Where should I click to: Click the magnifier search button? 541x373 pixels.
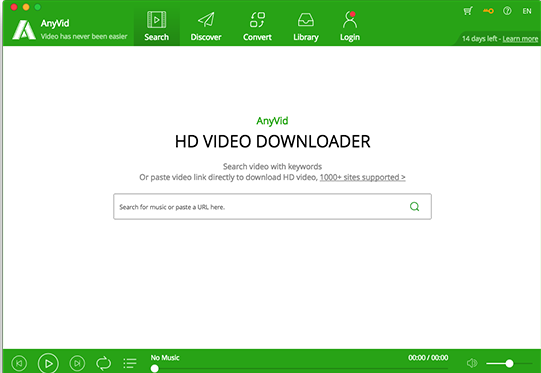tap(414, 206)
